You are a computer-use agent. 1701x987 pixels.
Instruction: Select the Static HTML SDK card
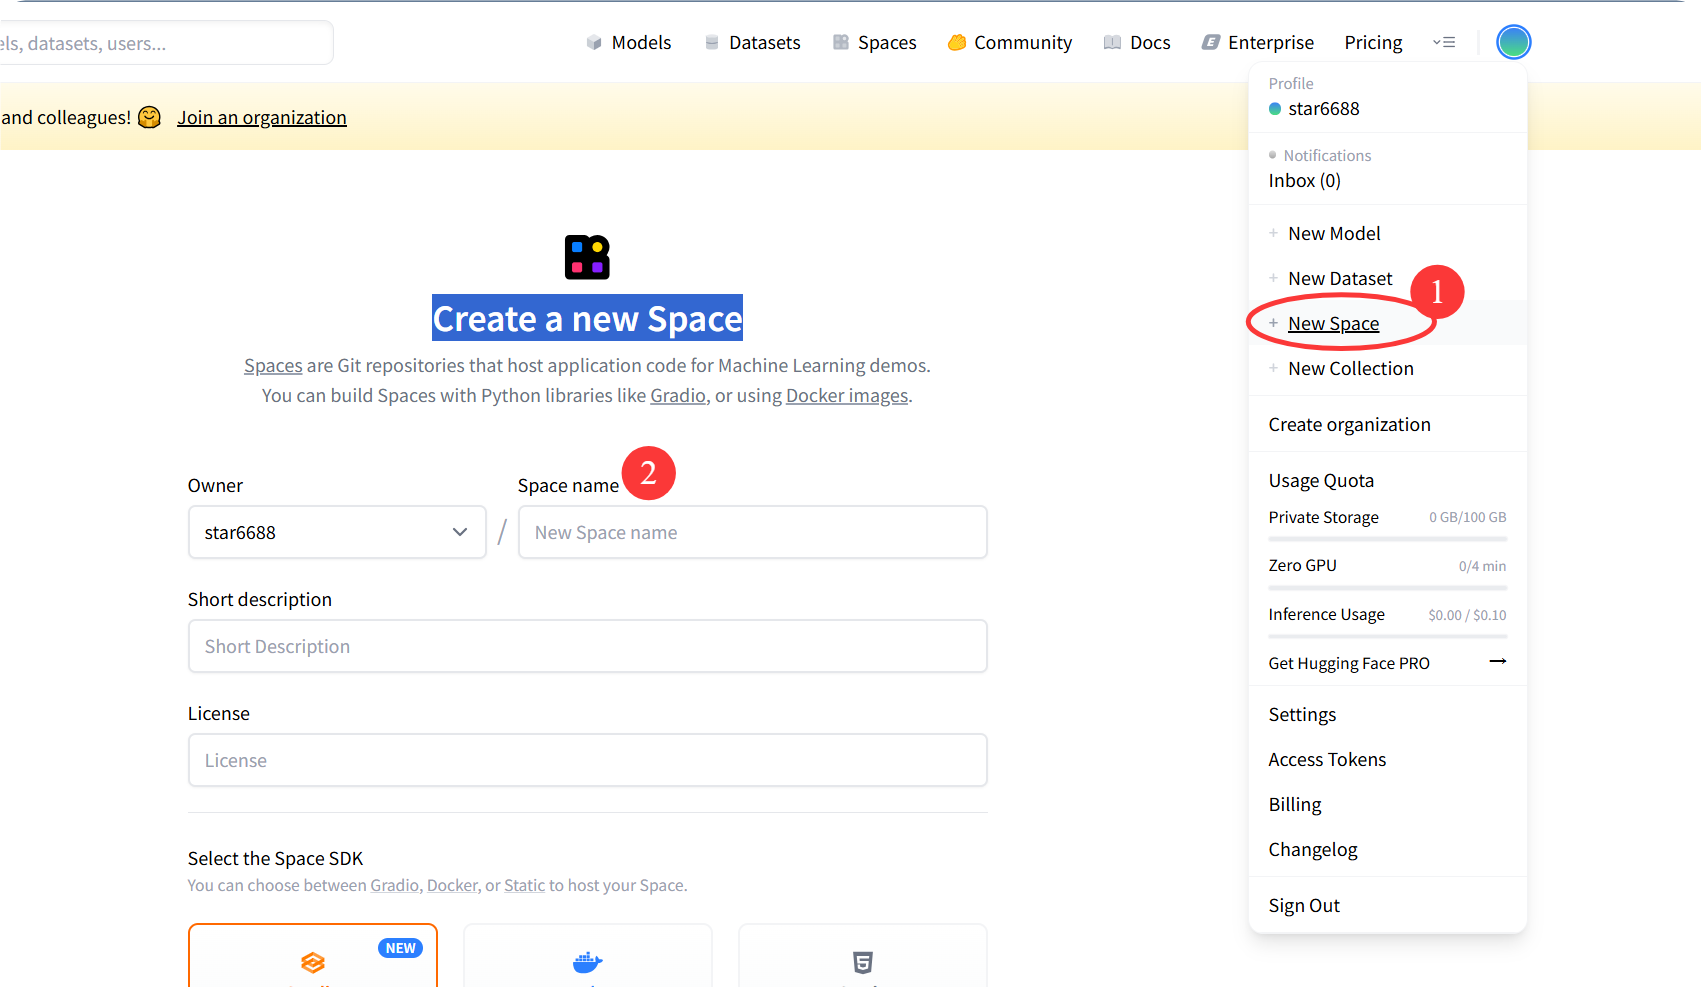tap(862, 956)
